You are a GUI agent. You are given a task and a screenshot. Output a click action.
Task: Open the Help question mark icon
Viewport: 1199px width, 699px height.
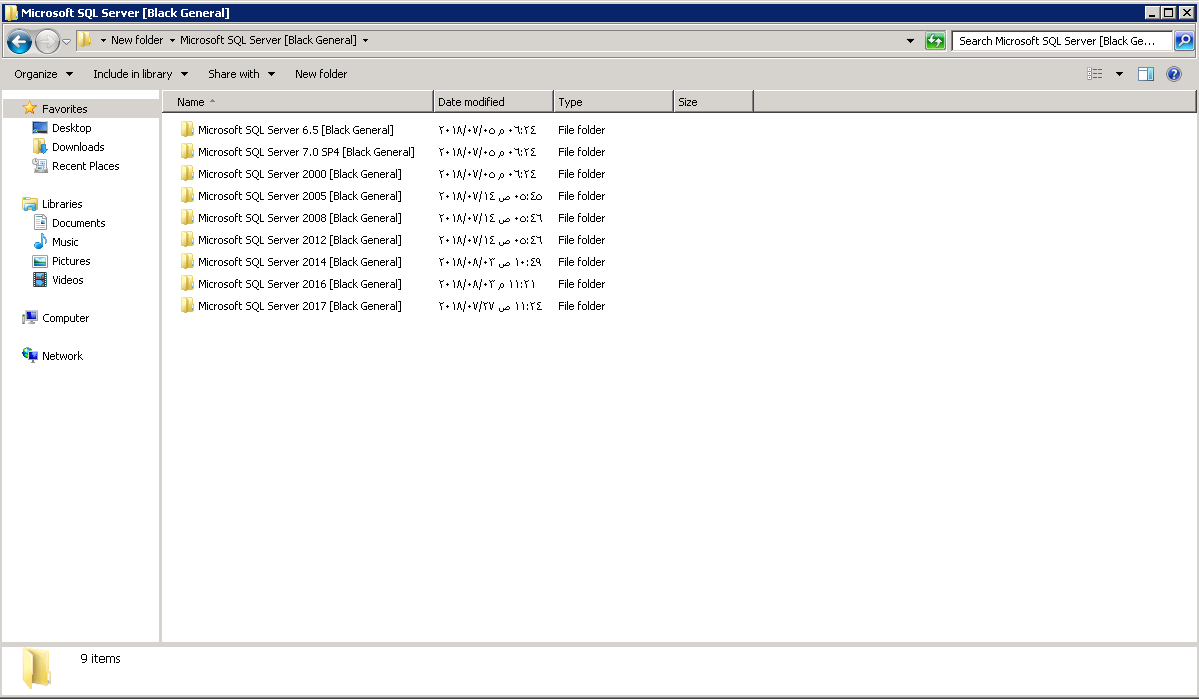pos(1174,74)
